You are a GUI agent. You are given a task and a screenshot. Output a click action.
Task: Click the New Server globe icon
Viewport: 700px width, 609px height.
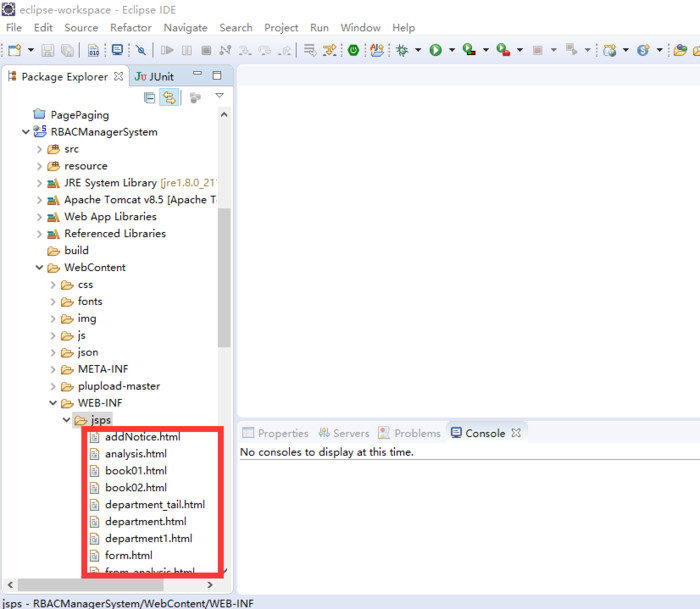[609, 50]
